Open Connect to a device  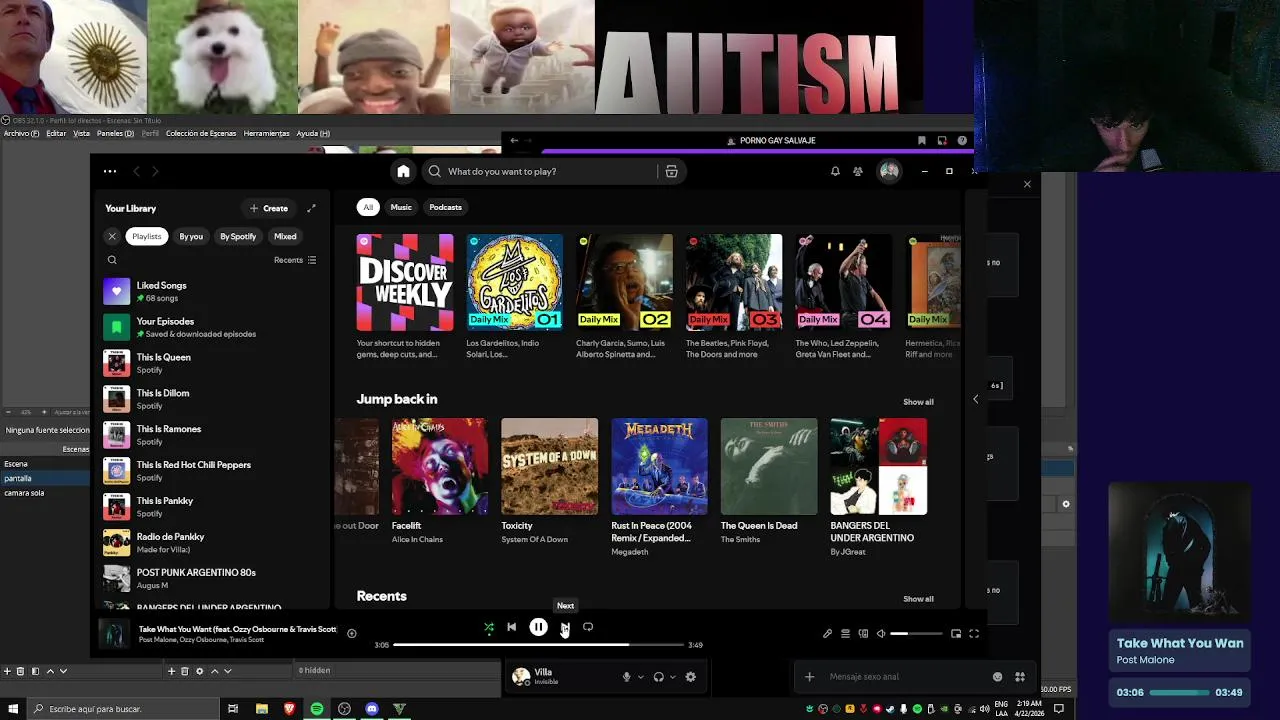(863, 633)
